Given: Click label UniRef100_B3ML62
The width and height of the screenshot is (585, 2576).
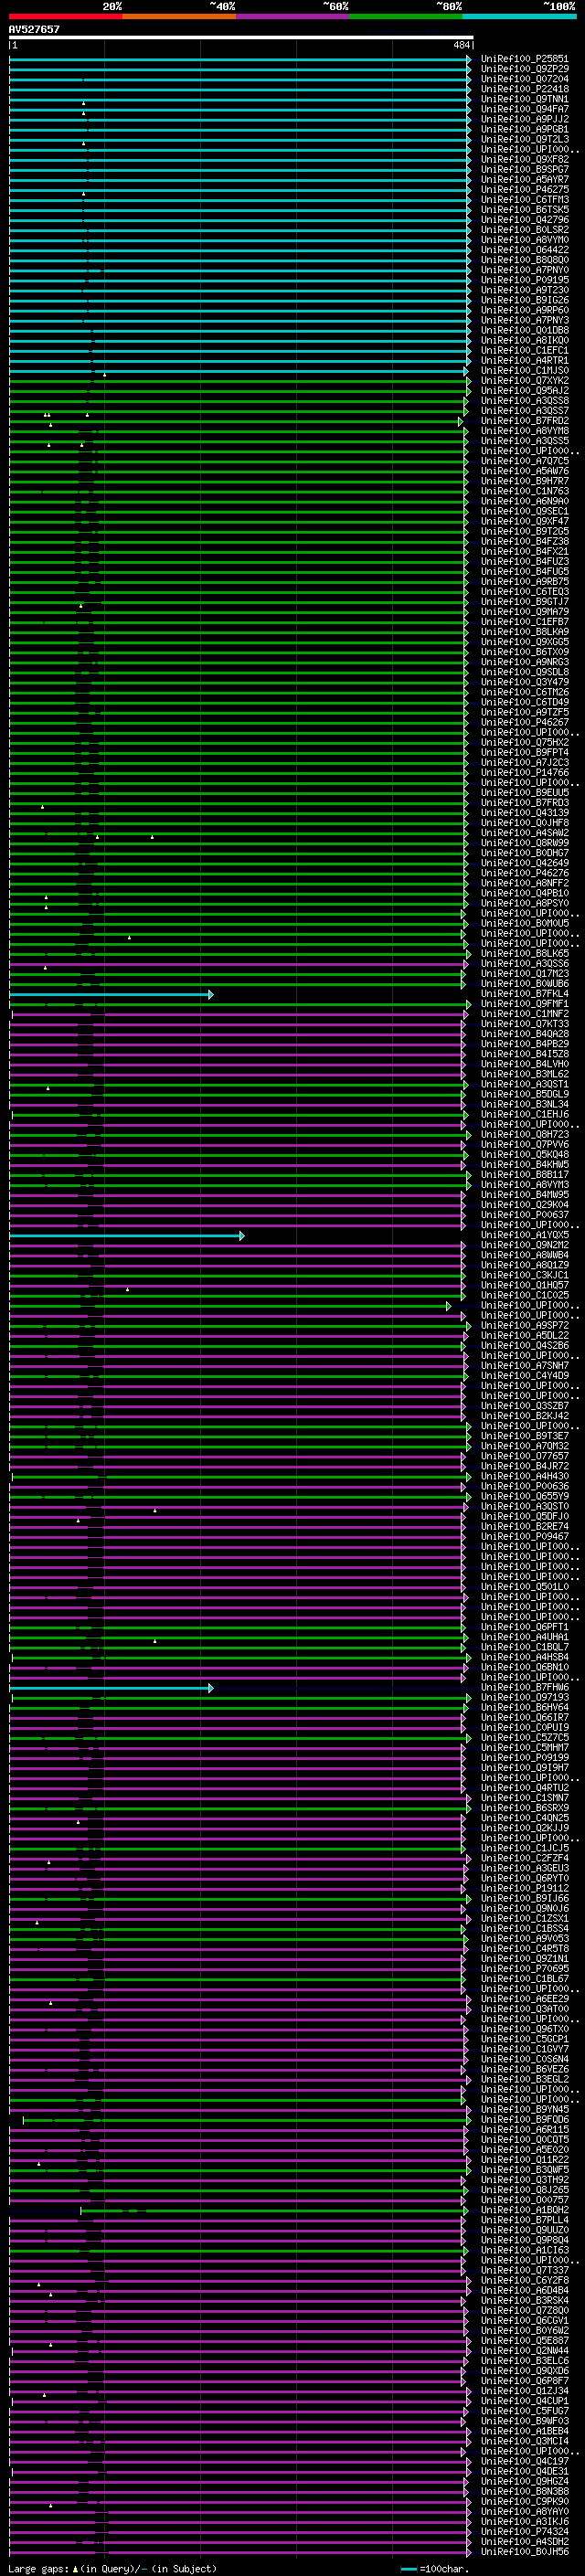Looking at the screenshot, I should 525,1075.
